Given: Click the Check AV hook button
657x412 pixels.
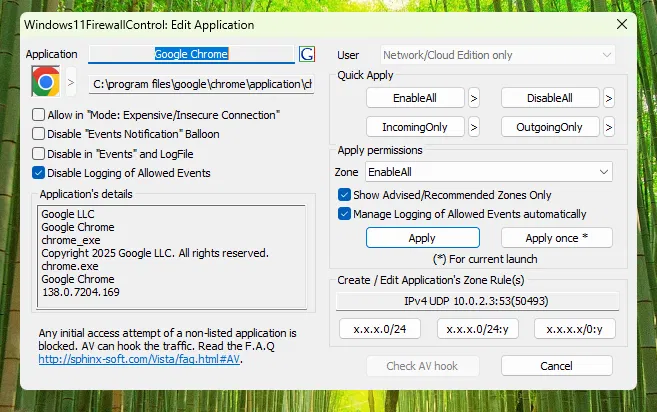Looking at the screenshot, I should [x=422, y=366].
